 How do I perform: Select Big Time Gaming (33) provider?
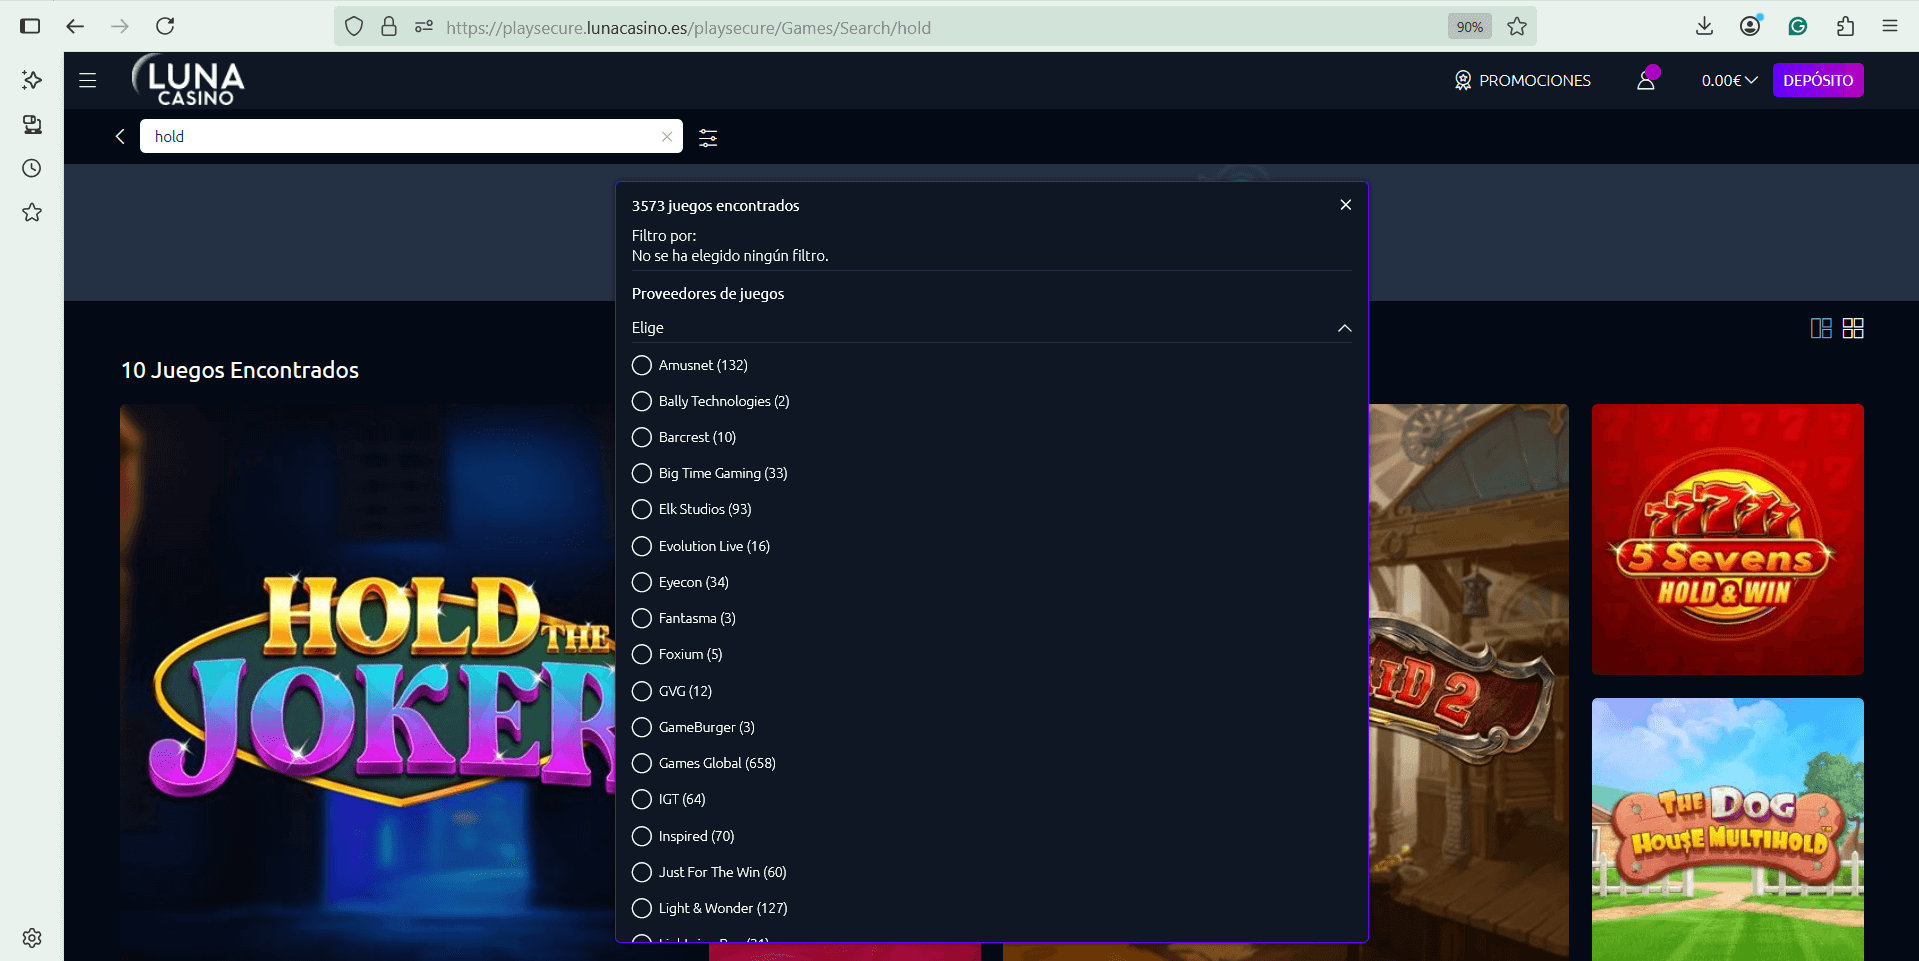[x=710, y=473]
